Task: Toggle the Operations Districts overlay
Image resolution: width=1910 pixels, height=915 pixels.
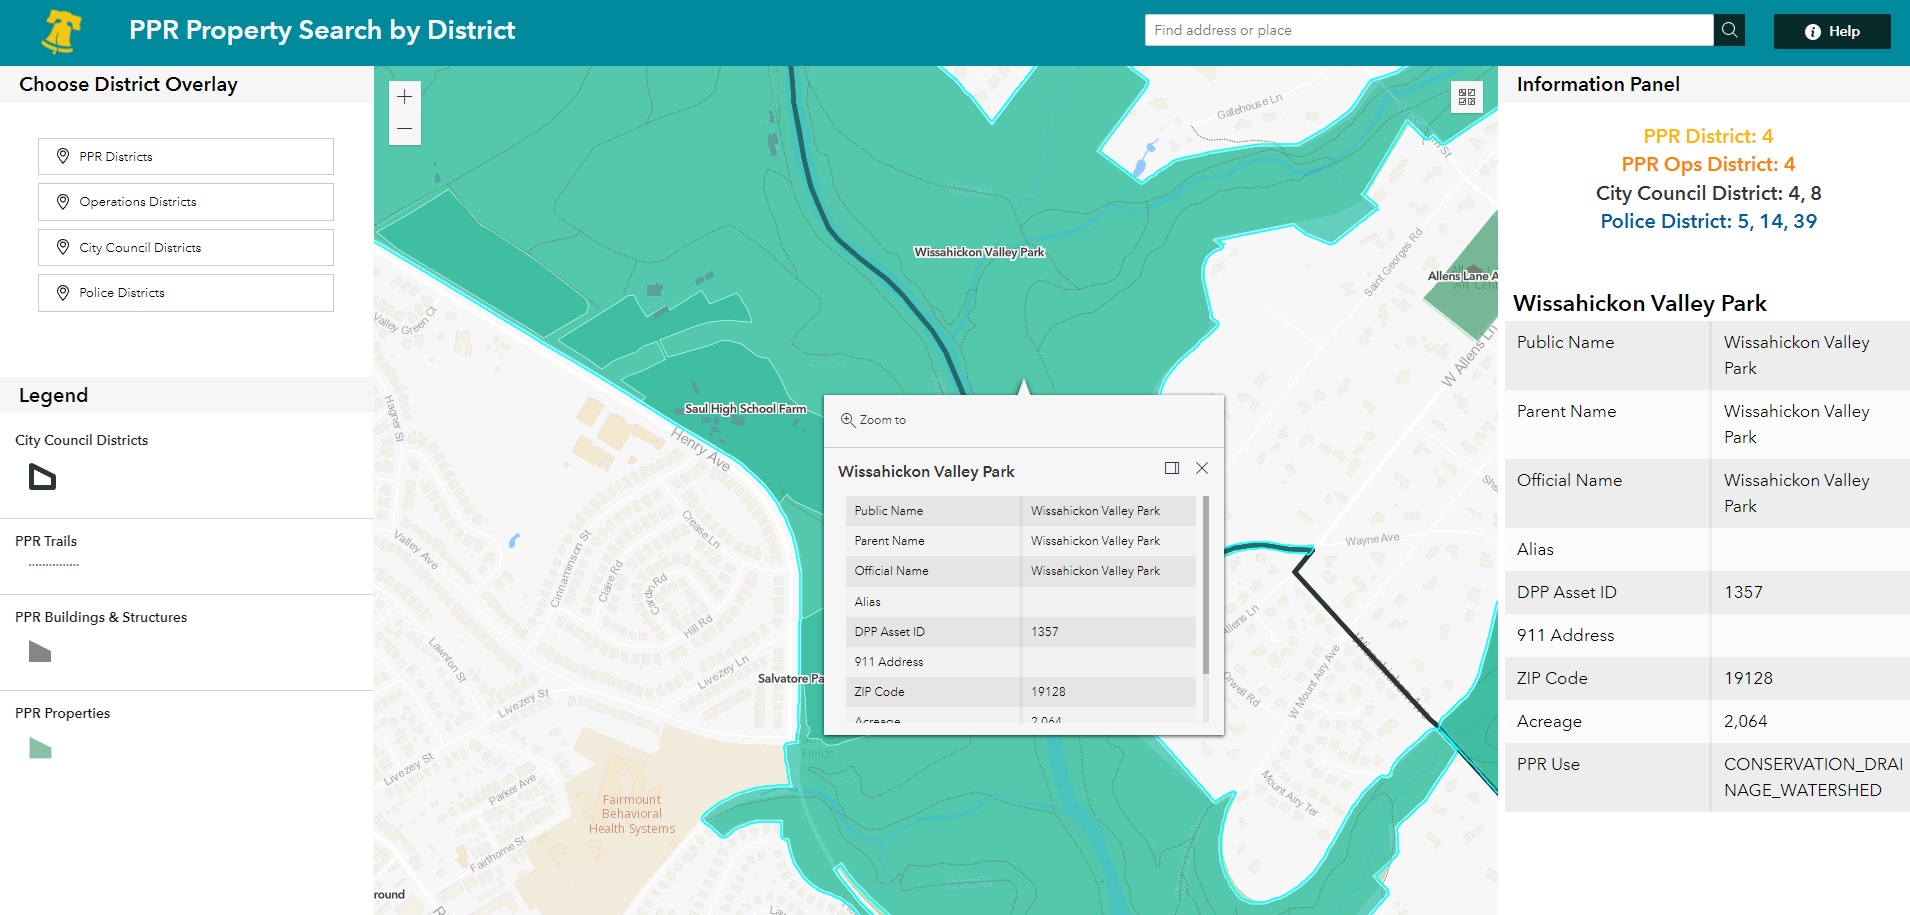Action: click(x=186, y=202)
